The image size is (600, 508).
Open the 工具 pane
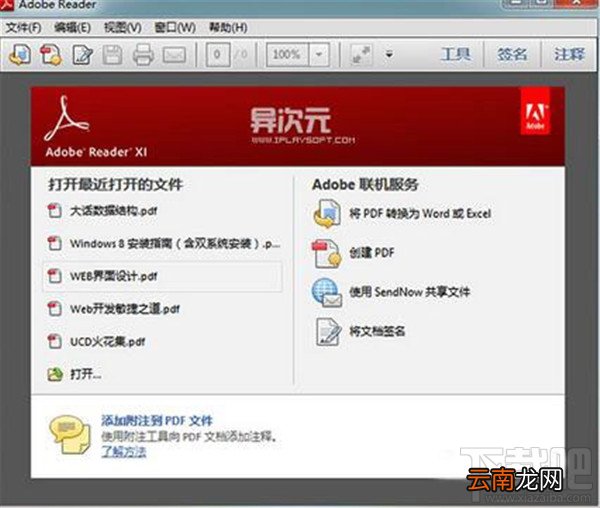click(455, 54)
